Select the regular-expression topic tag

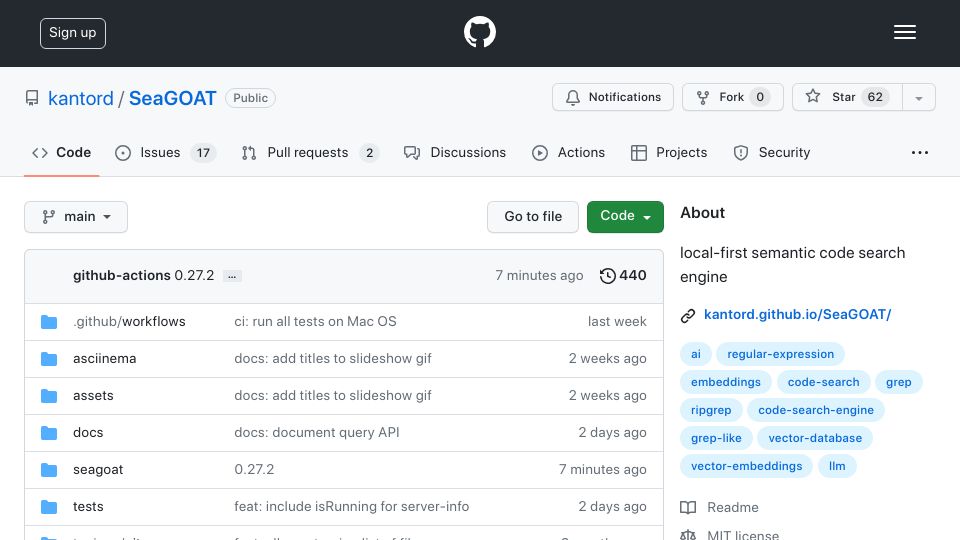[780, 354]
